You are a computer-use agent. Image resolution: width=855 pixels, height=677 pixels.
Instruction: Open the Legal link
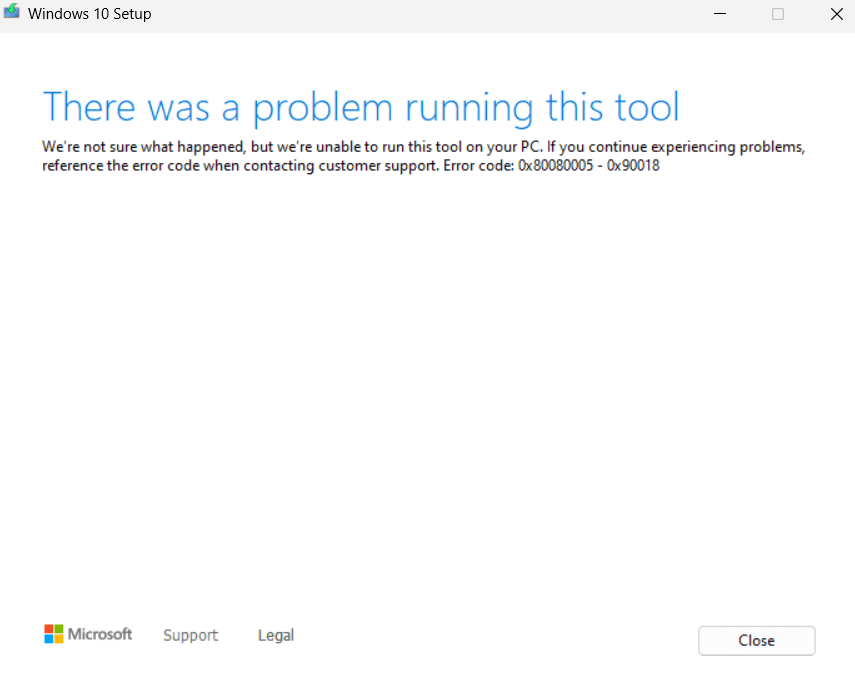pos(276,635)
